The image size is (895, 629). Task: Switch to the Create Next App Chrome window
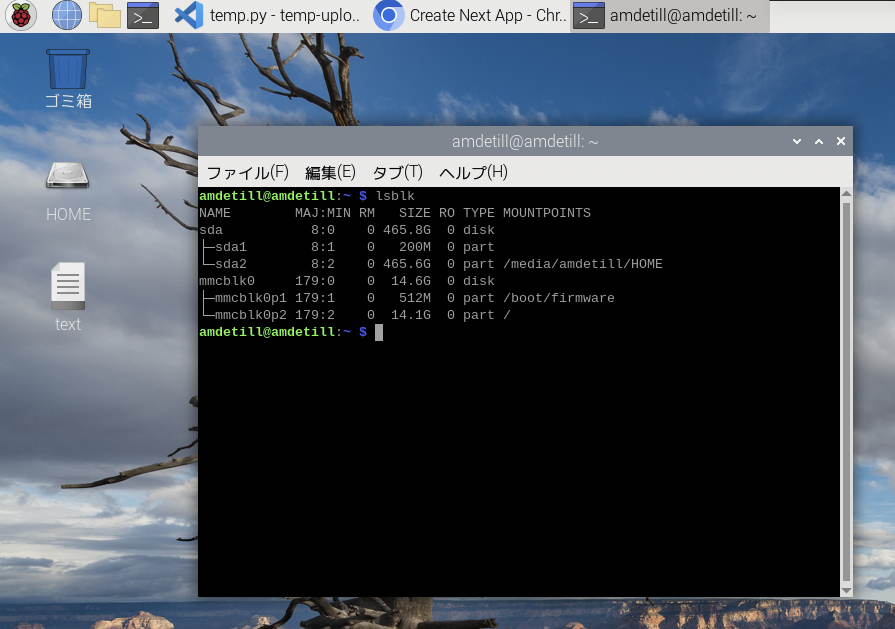tap(470, 15)
